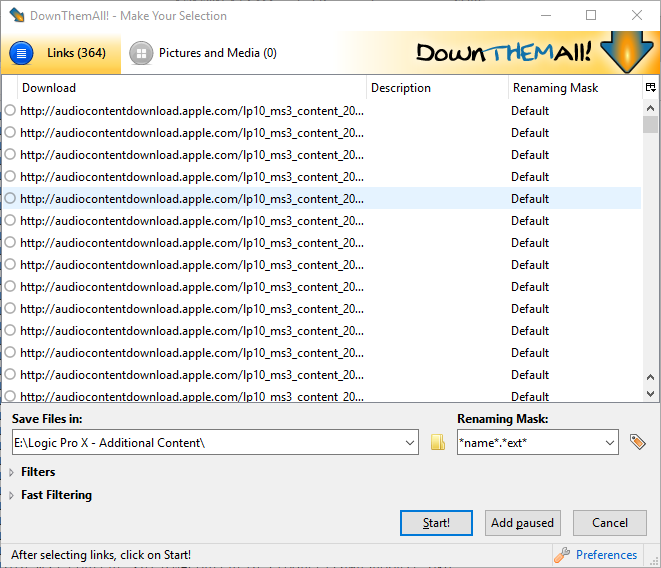The width and height of the screenshot is (661, 568).
Task: Open the Renaming Mask dropdown arrow
Action: point(609,442)
